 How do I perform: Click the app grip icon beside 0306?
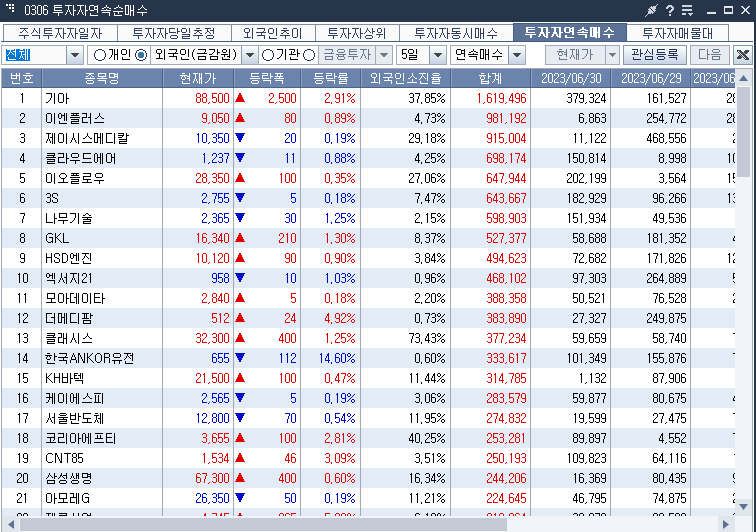pyautogui.click(x=10, y=8)
